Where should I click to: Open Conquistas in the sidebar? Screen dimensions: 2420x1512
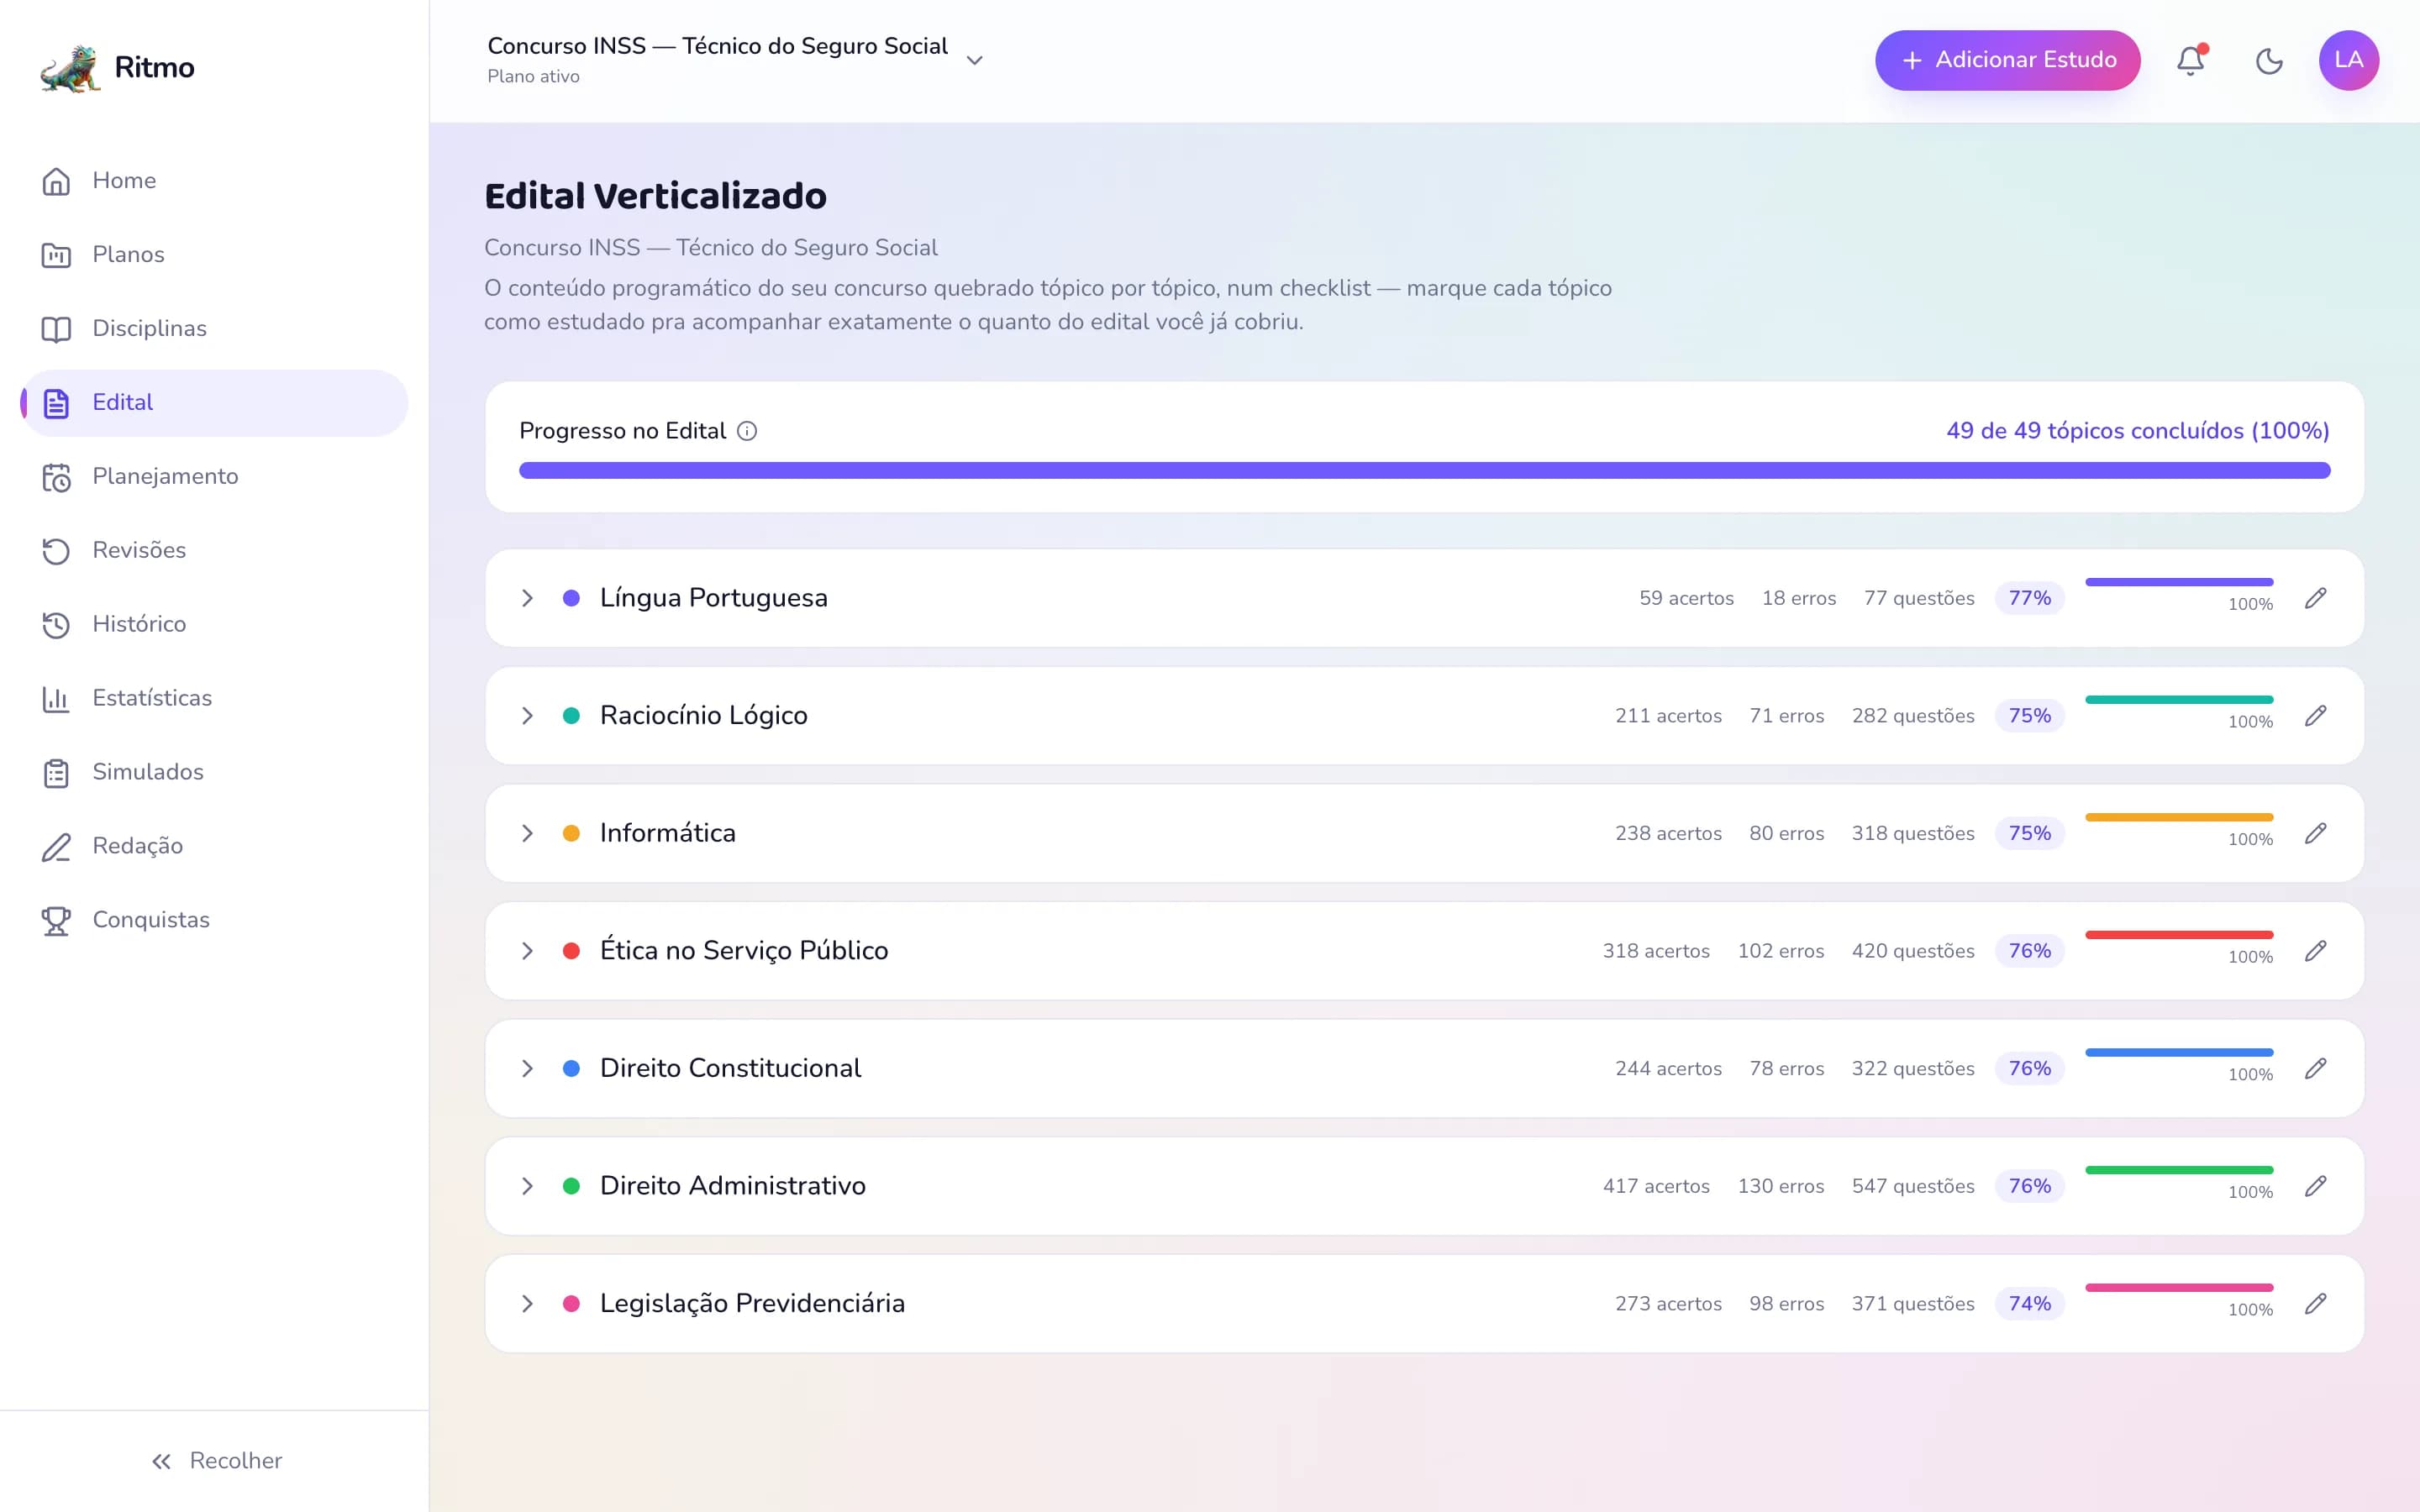(x=214, y=921)
